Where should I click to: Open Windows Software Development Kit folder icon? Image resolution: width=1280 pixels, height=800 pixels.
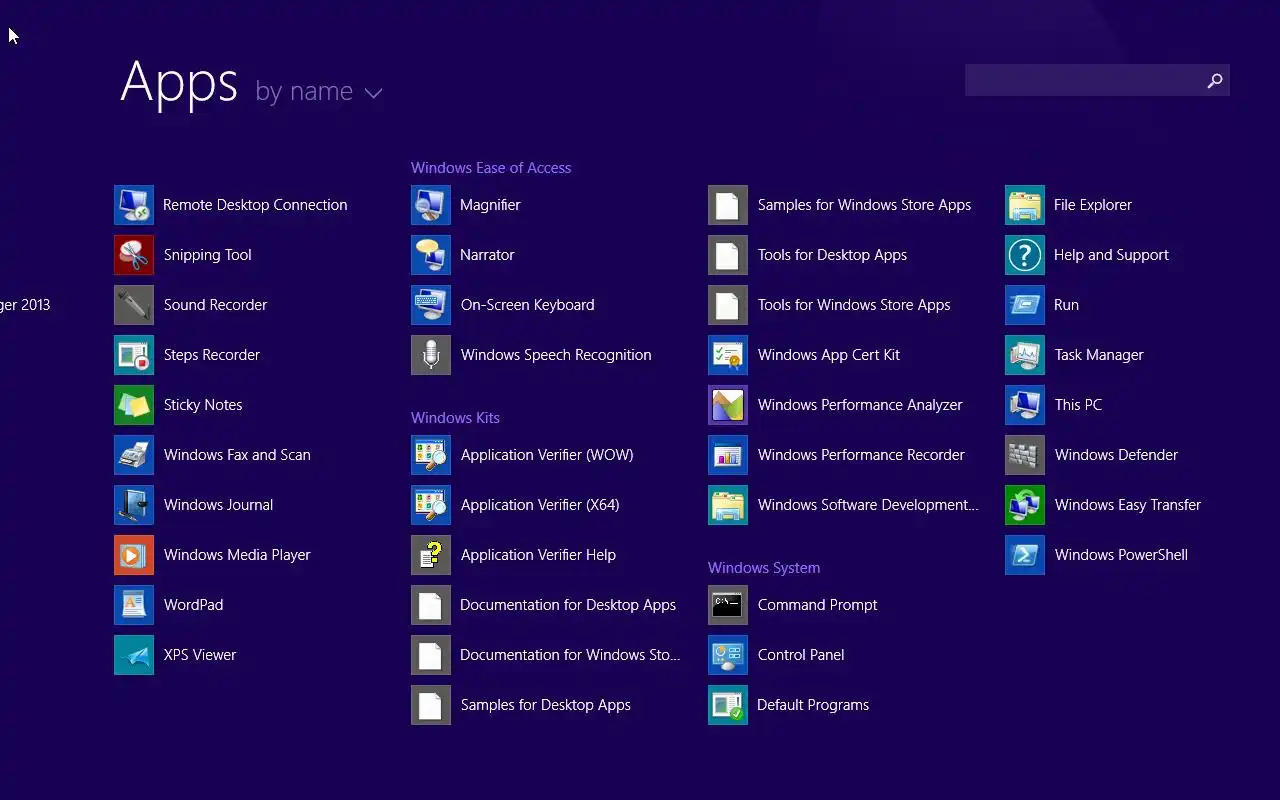[728, 505]
